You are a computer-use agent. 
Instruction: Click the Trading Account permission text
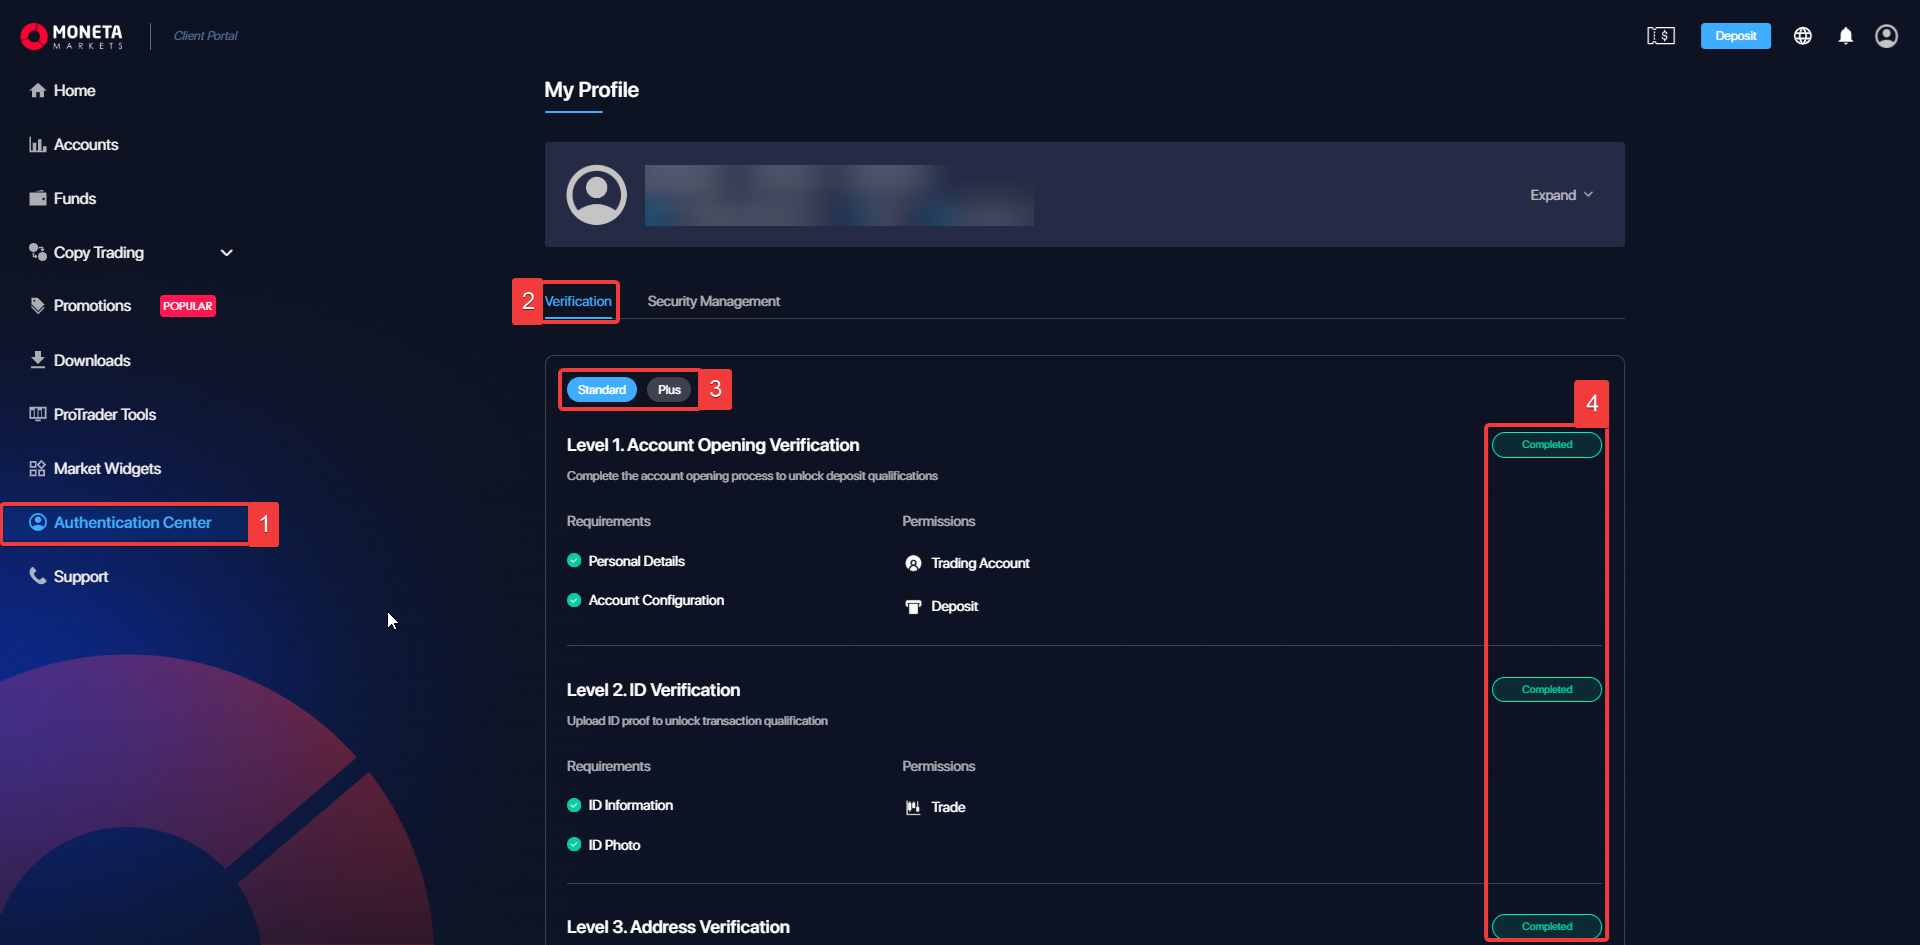coord(980,564)
